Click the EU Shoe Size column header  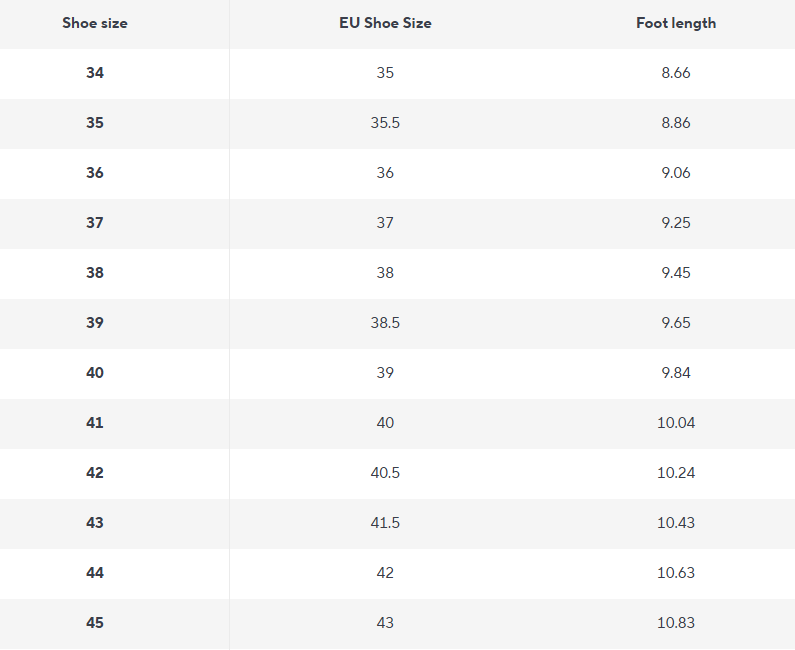coord(385,23)
